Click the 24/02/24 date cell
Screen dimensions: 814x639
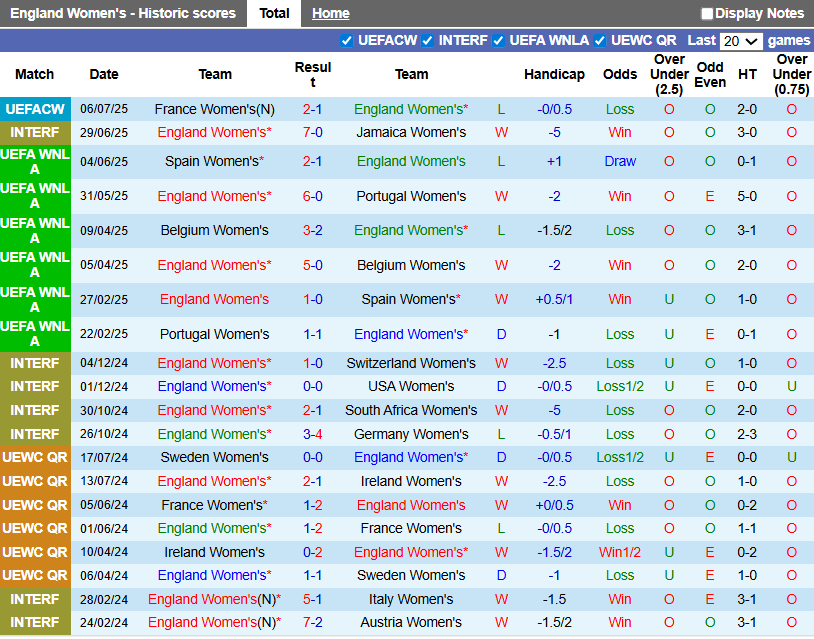(104, 622)
